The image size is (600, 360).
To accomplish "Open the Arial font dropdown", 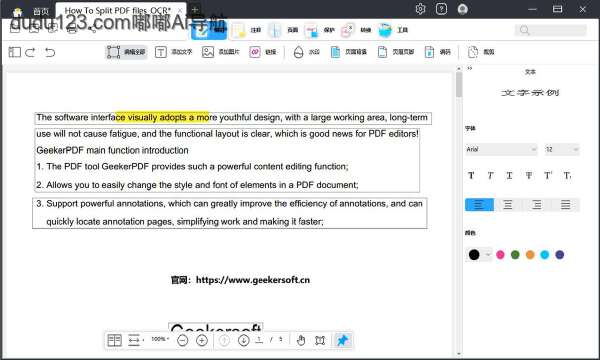I will pos(501,149).
